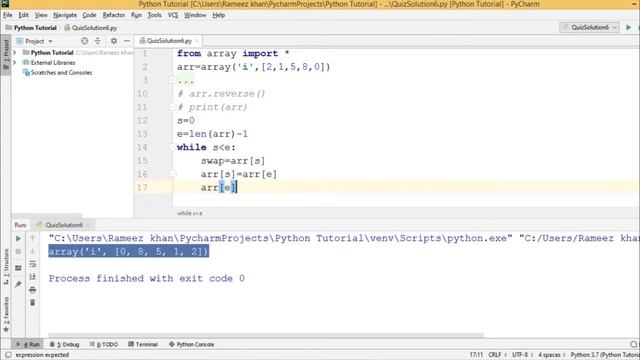
Task: Close the QuizSolution6.py editor tab
Action: 197,41
